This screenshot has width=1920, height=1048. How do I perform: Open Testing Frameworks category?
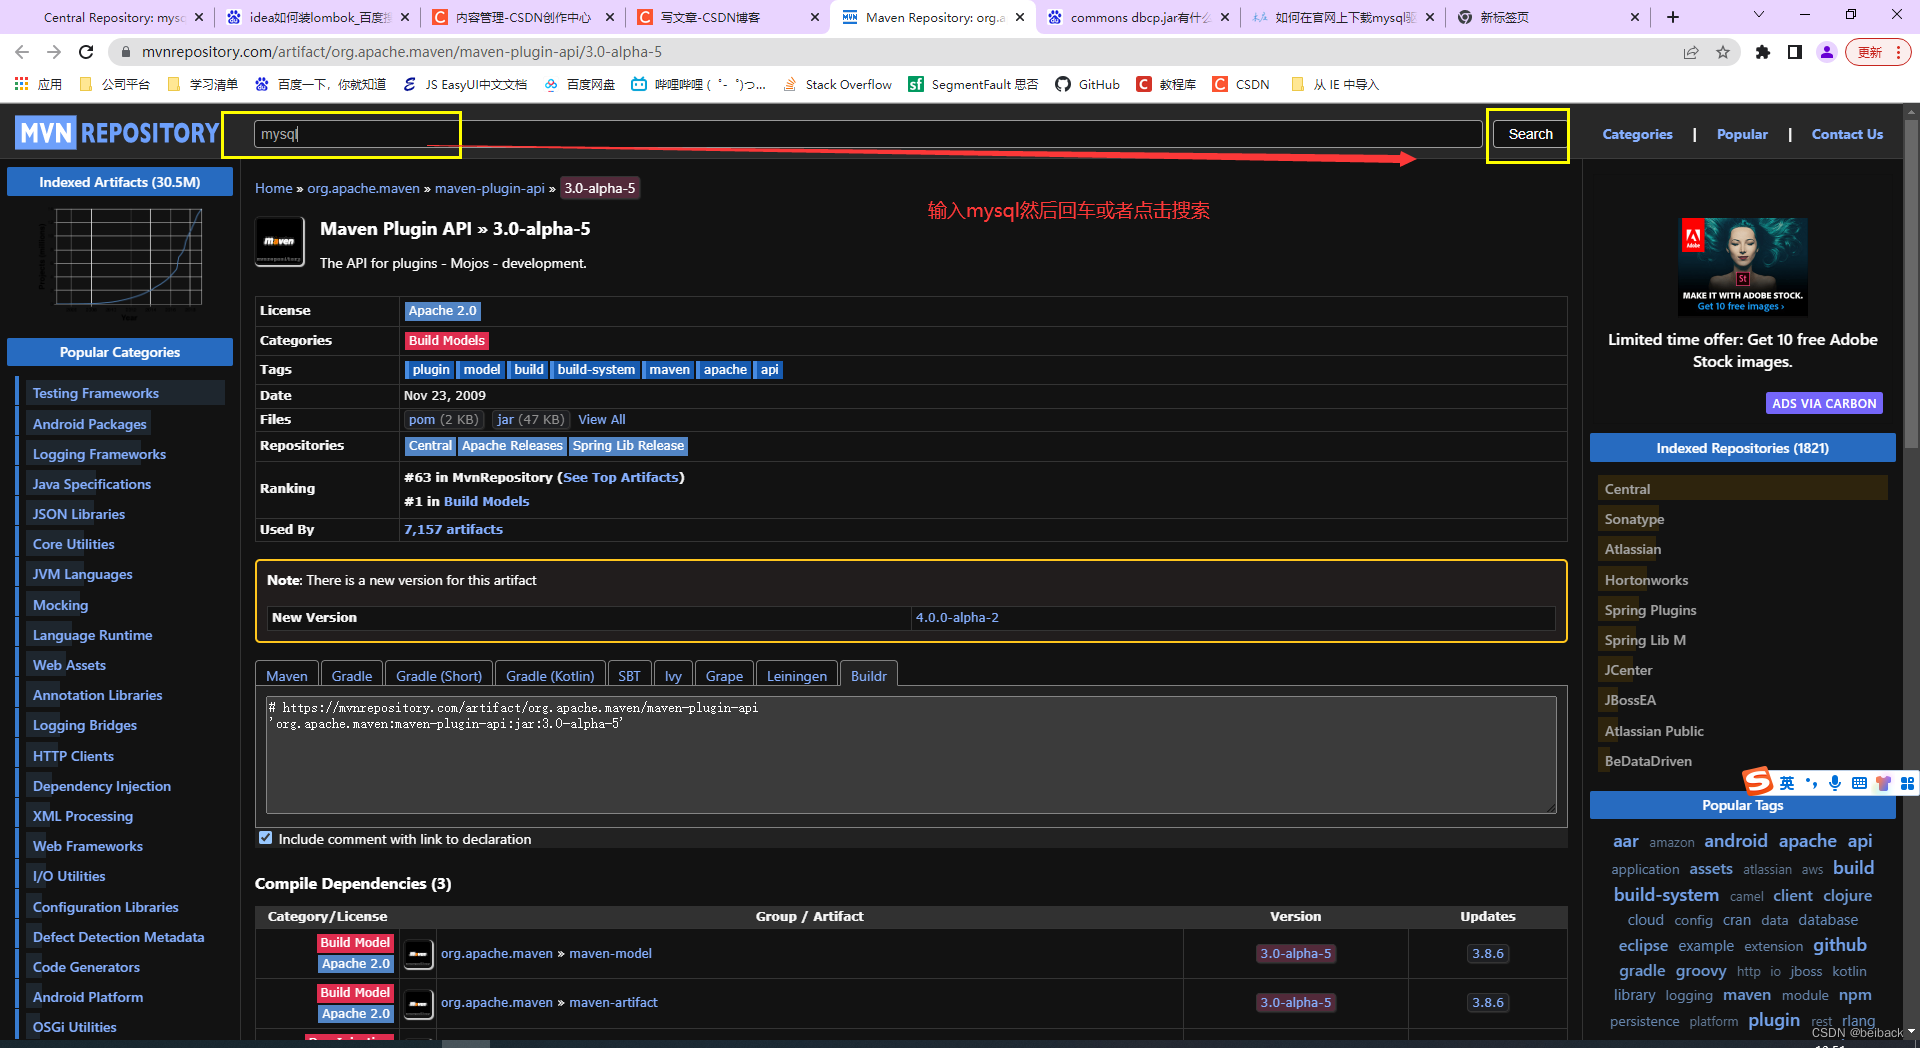[x=96, y=393]
